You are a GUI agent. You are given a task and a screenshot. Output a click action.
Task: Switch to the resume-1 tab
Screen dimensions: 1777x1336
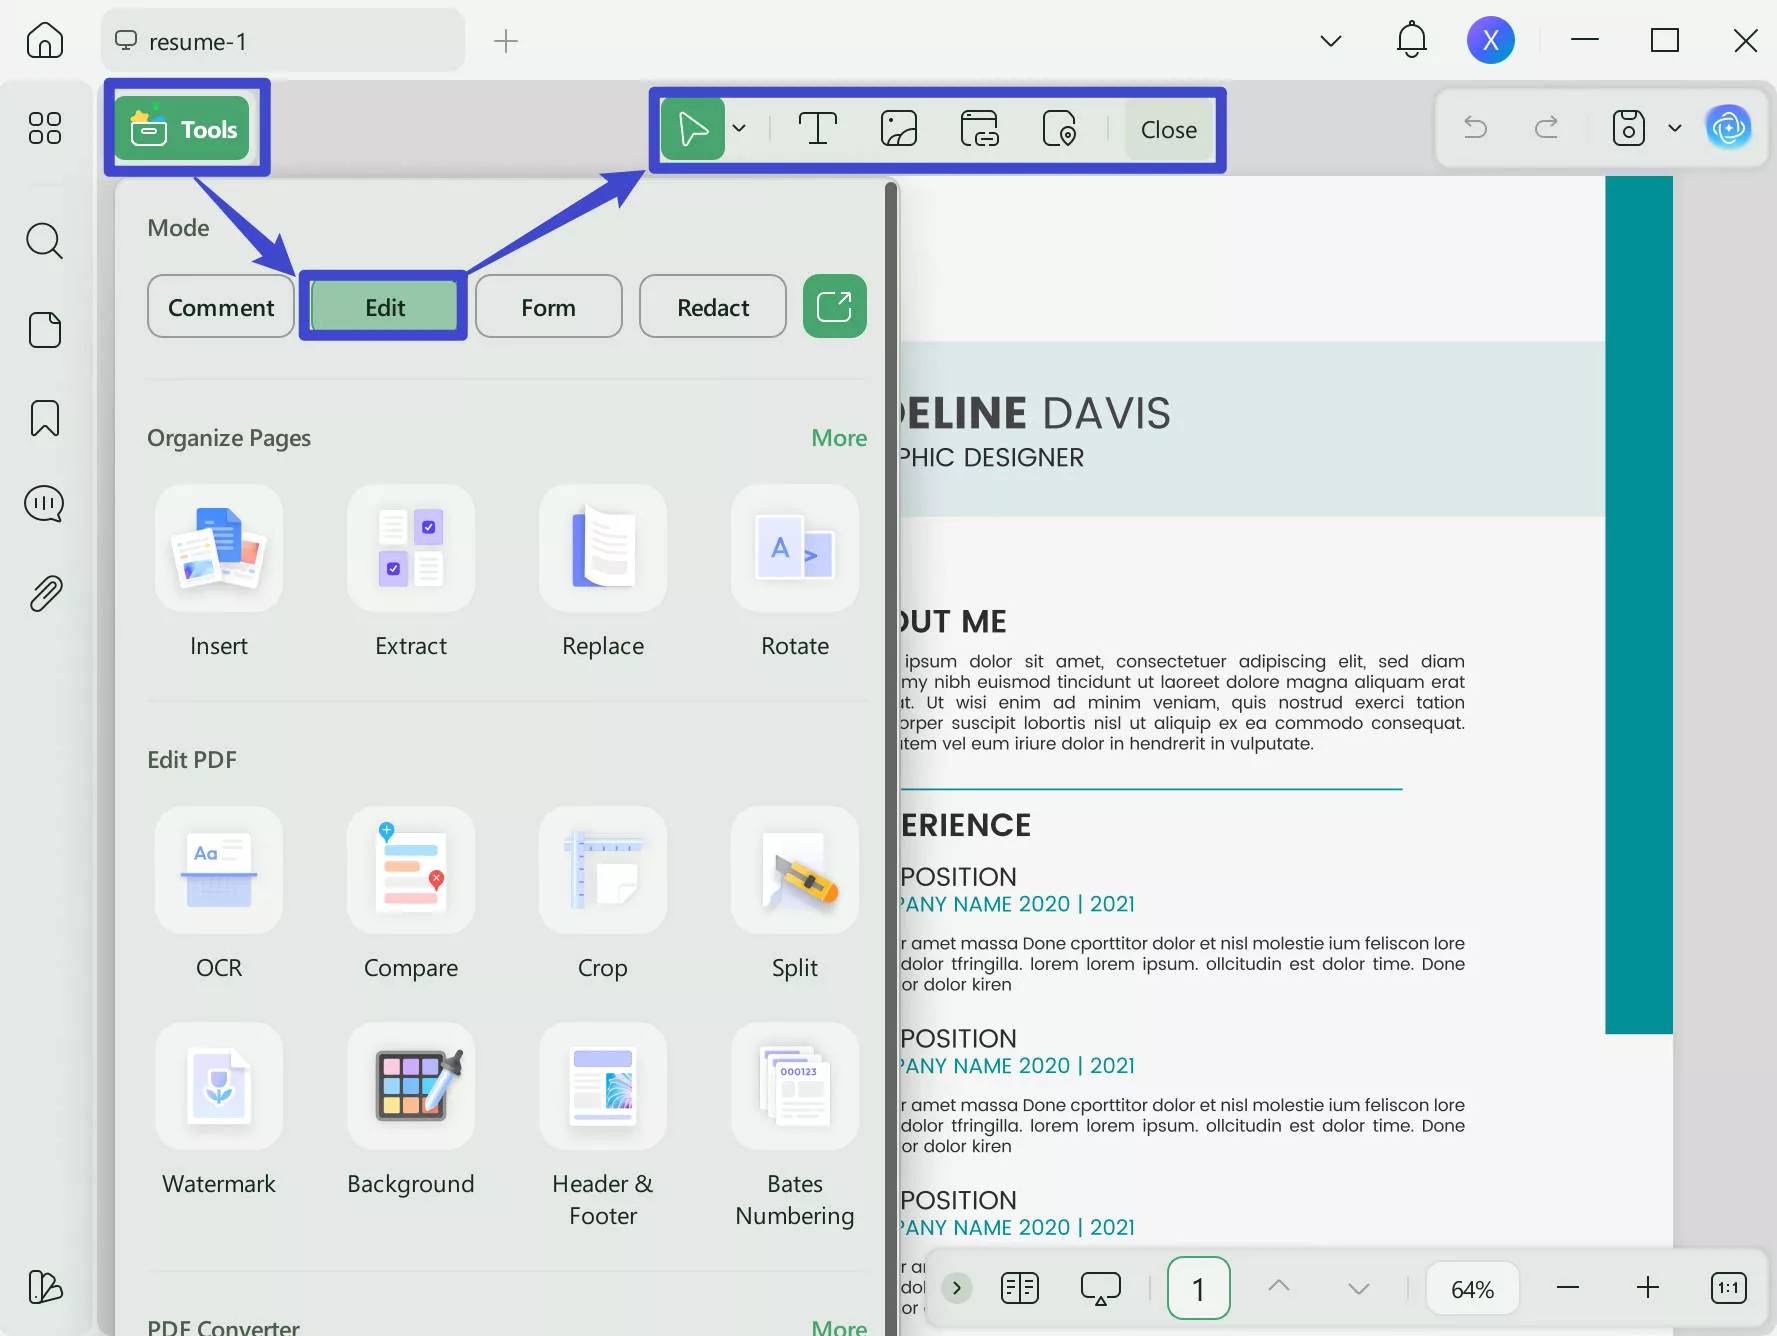pyautogui.click(x=283, y=41)
